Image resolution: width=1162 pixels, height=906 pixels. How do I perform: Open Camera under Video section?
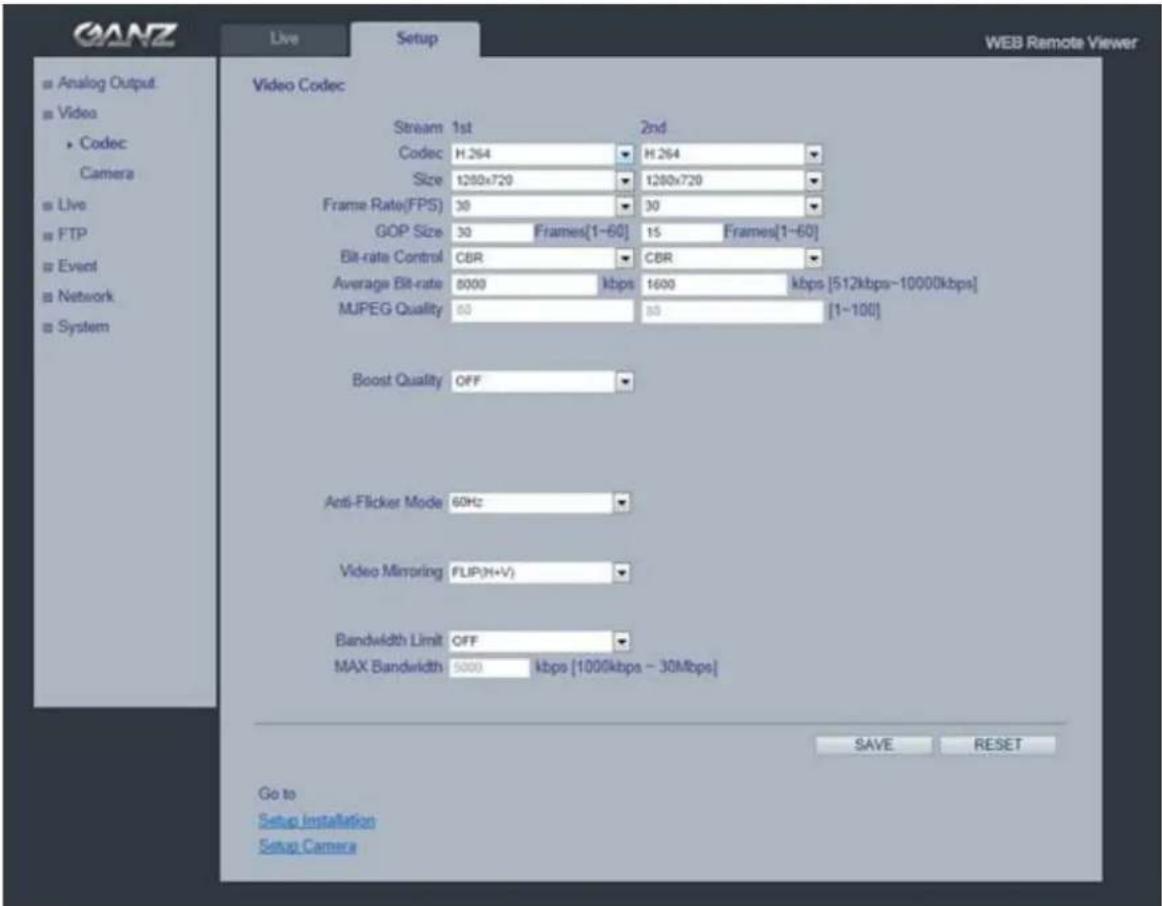[x=107, y=173]
